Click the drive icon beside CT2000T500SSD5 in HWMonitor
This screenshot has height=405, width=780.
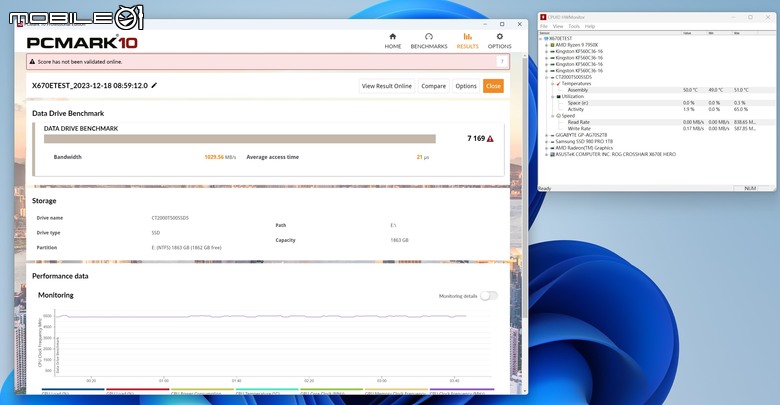pyautogui.click(x=552, y=77)
